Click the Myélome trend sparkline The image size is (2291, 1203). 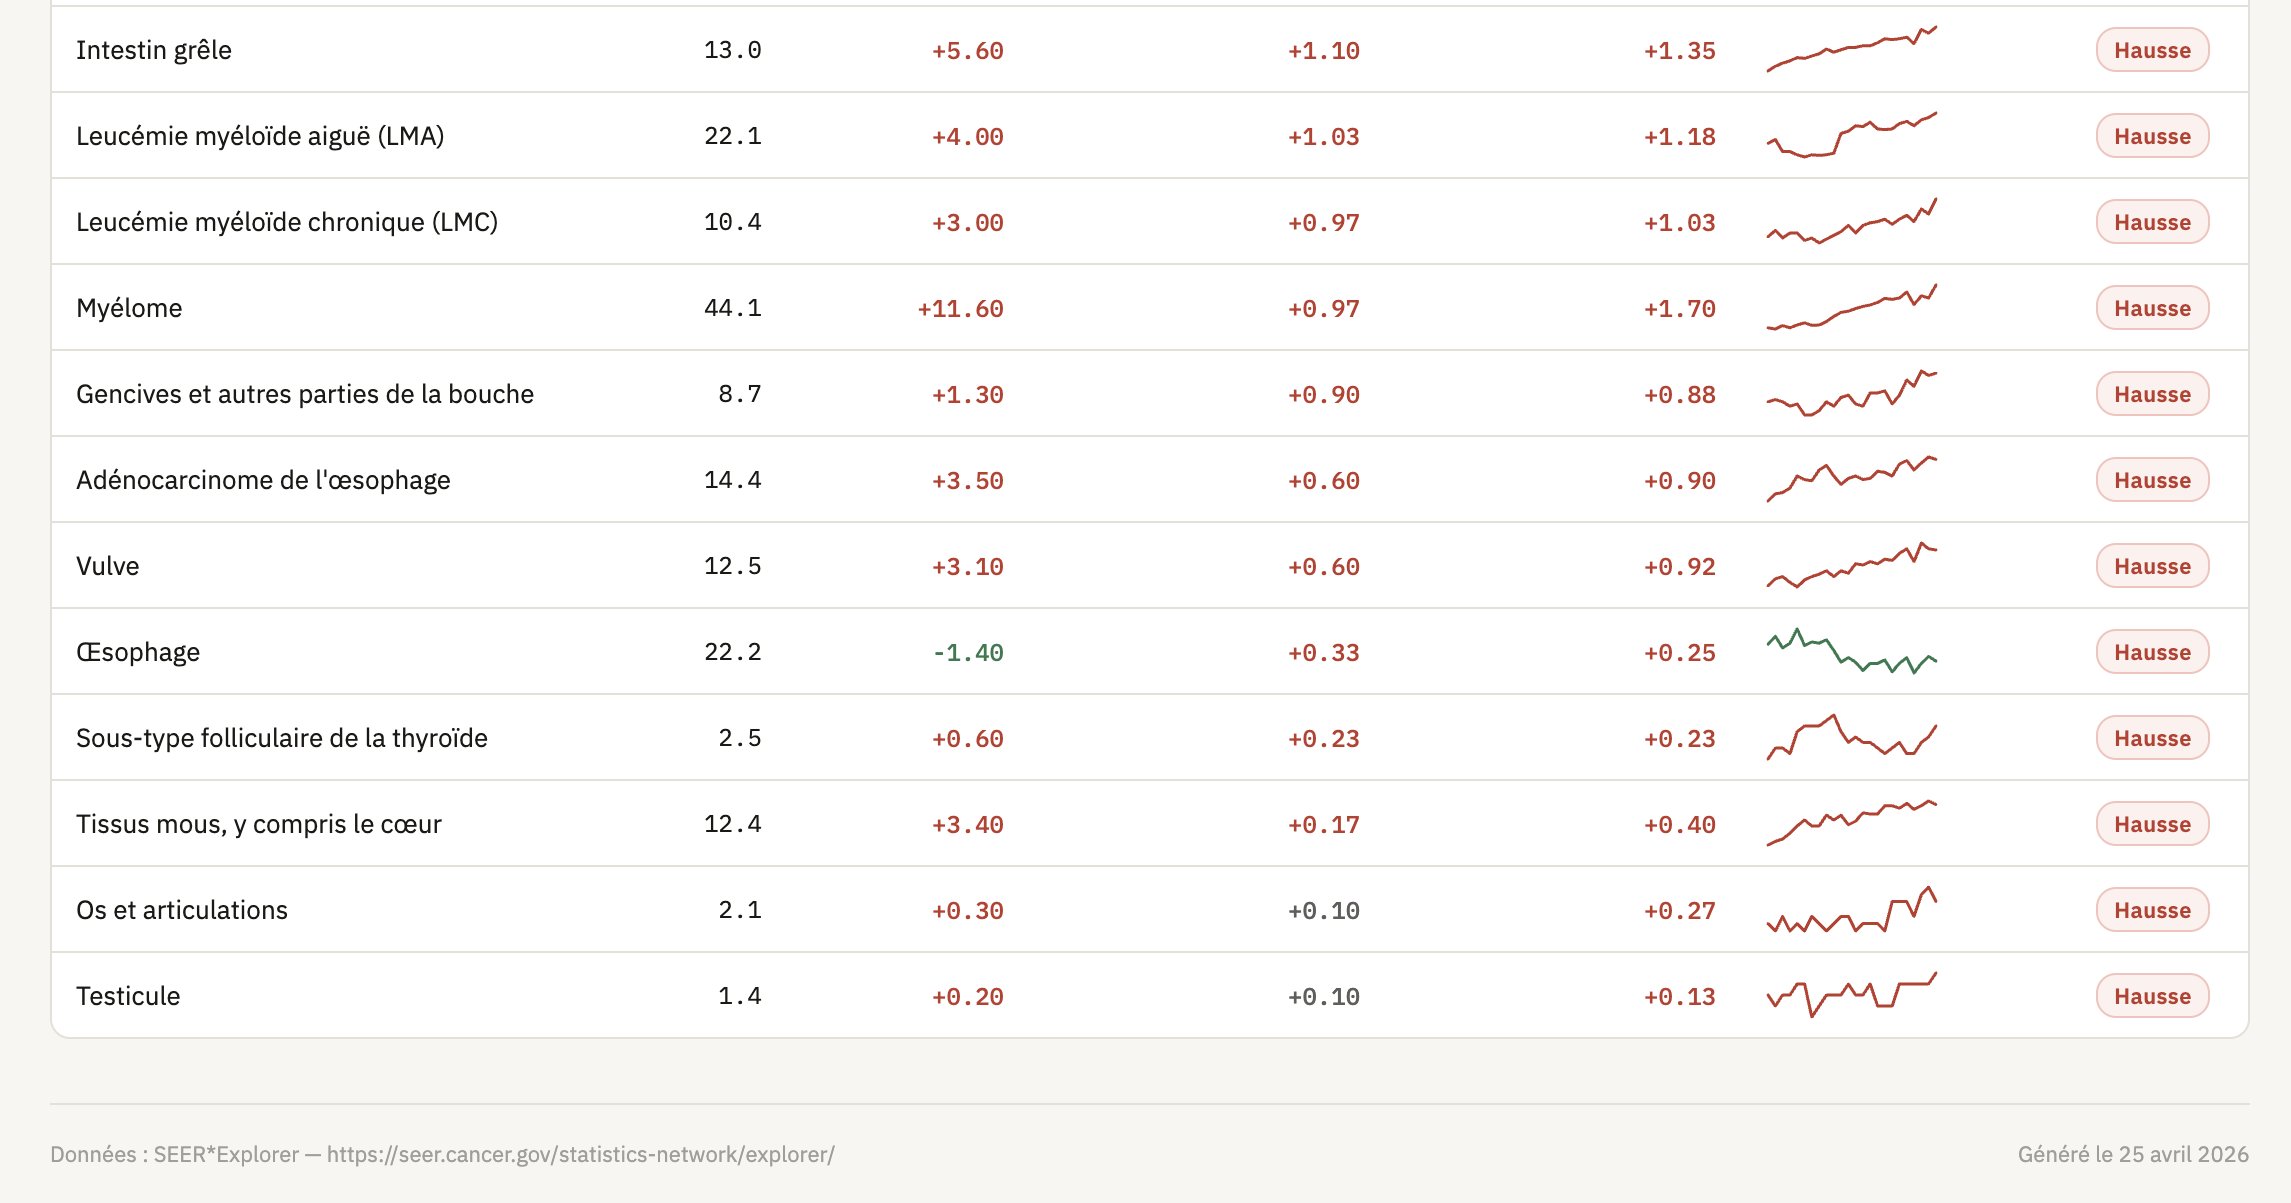pos(1851,308)
